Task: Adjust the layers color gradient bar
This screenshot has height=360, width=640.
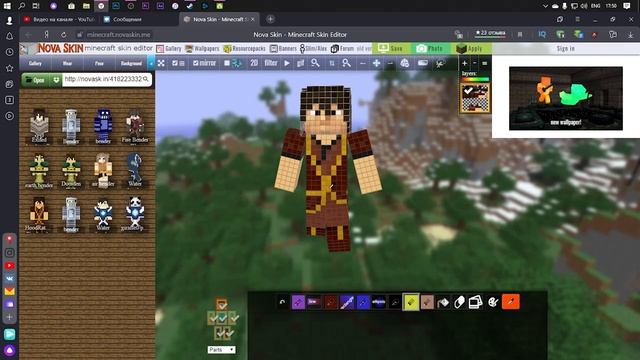Action: click(x=475, y=79)
